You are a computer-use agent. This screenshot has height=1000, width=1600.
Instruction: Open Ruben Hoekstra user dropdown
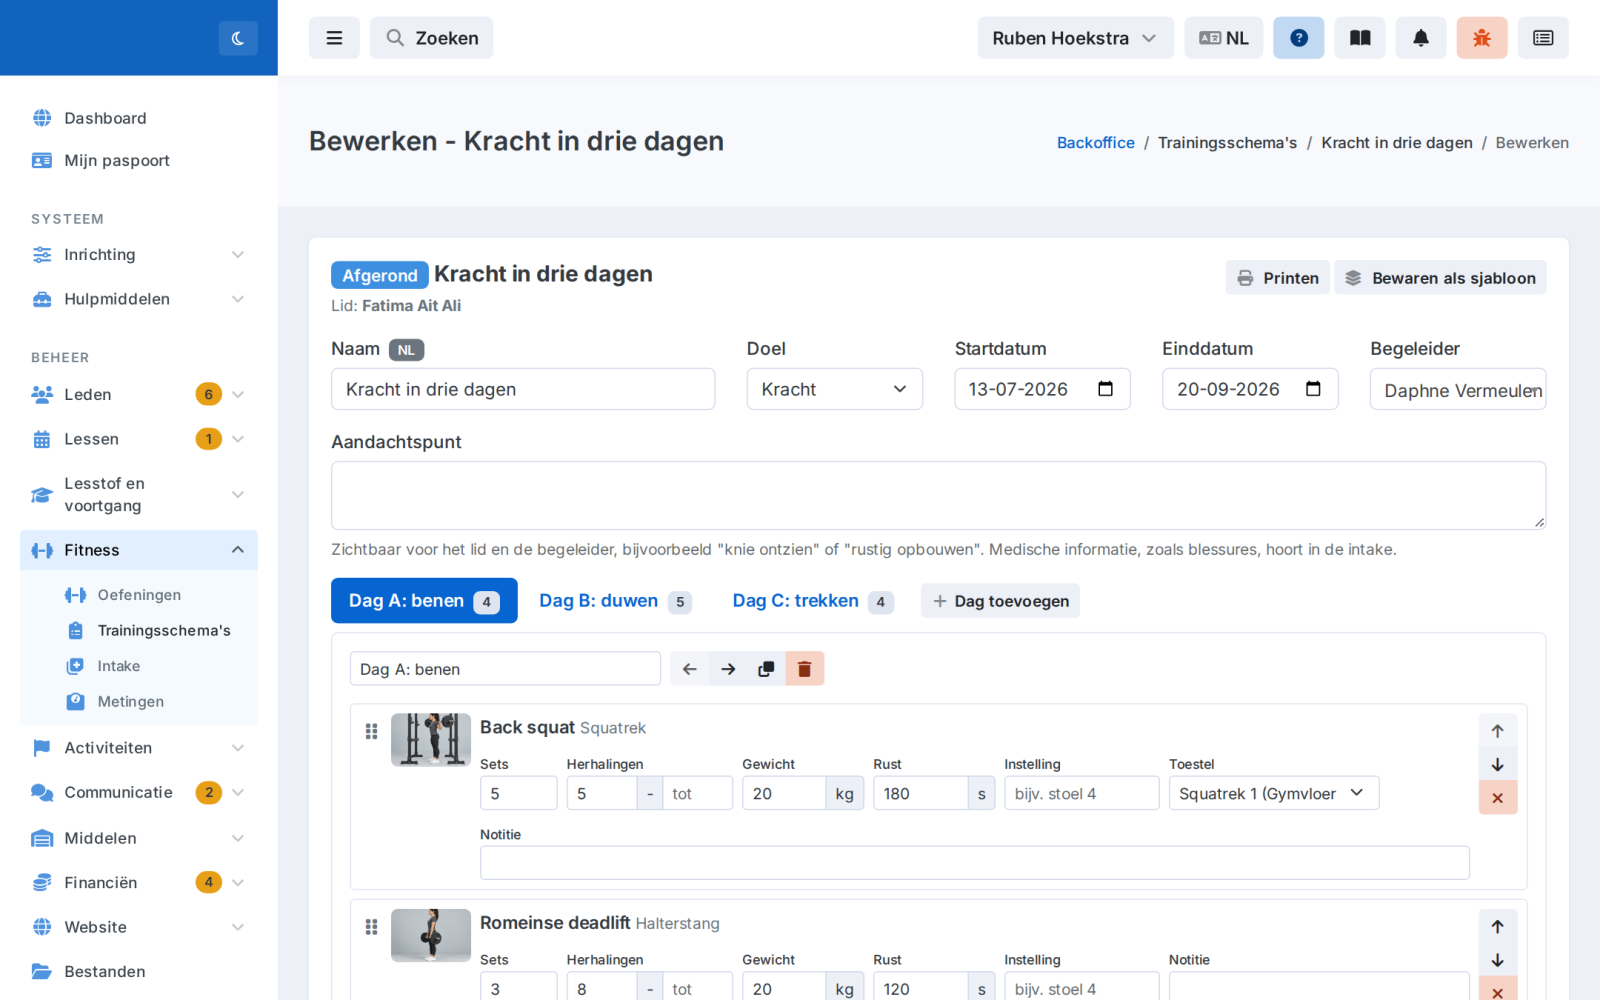tap(1076, 38)
